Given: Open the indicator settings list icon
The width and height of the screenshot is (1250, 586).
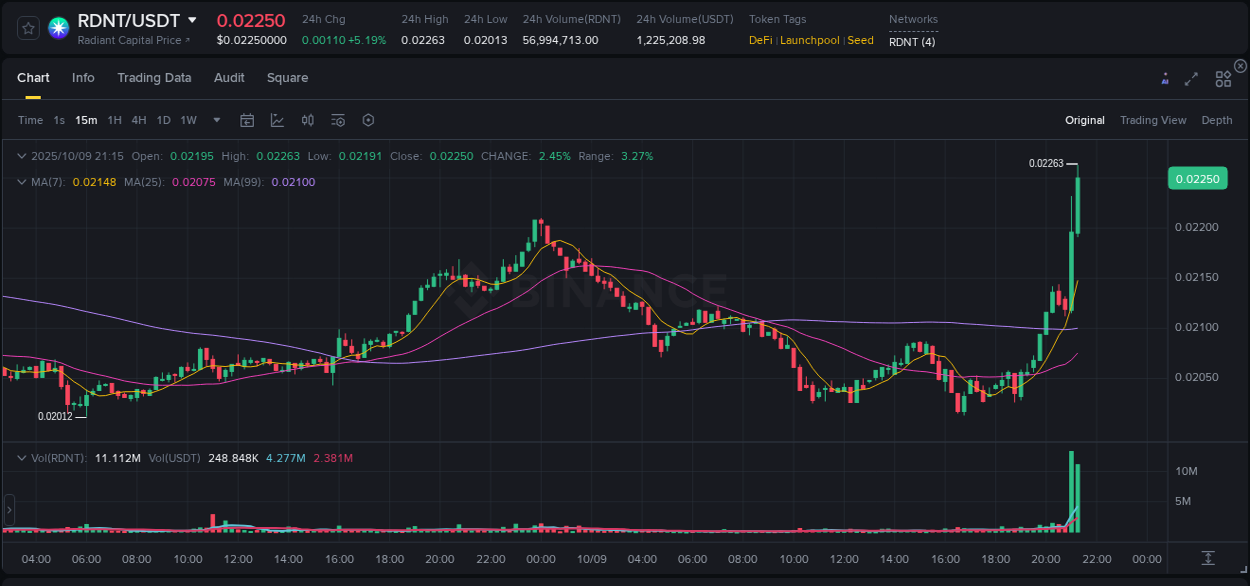Looking at the screenshot, I should [x=337, y=120].
